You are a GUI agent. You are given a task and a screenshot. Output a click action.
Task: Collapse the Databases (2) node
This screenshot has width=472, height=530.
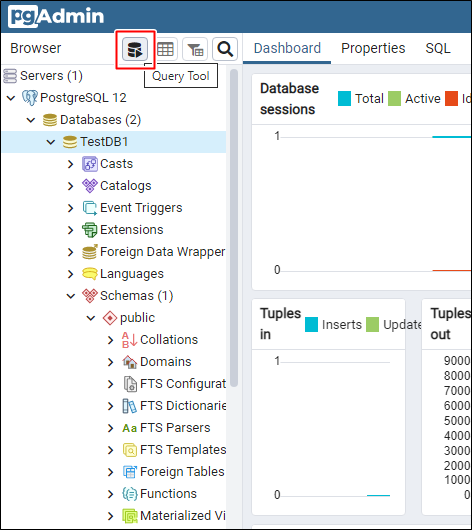click(x=31, y=120)
